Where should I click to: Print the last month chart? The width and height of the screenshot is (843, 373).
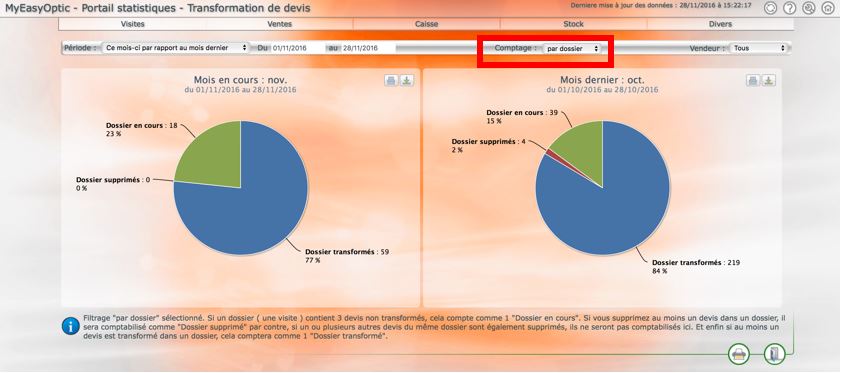[x=753, y=81]
